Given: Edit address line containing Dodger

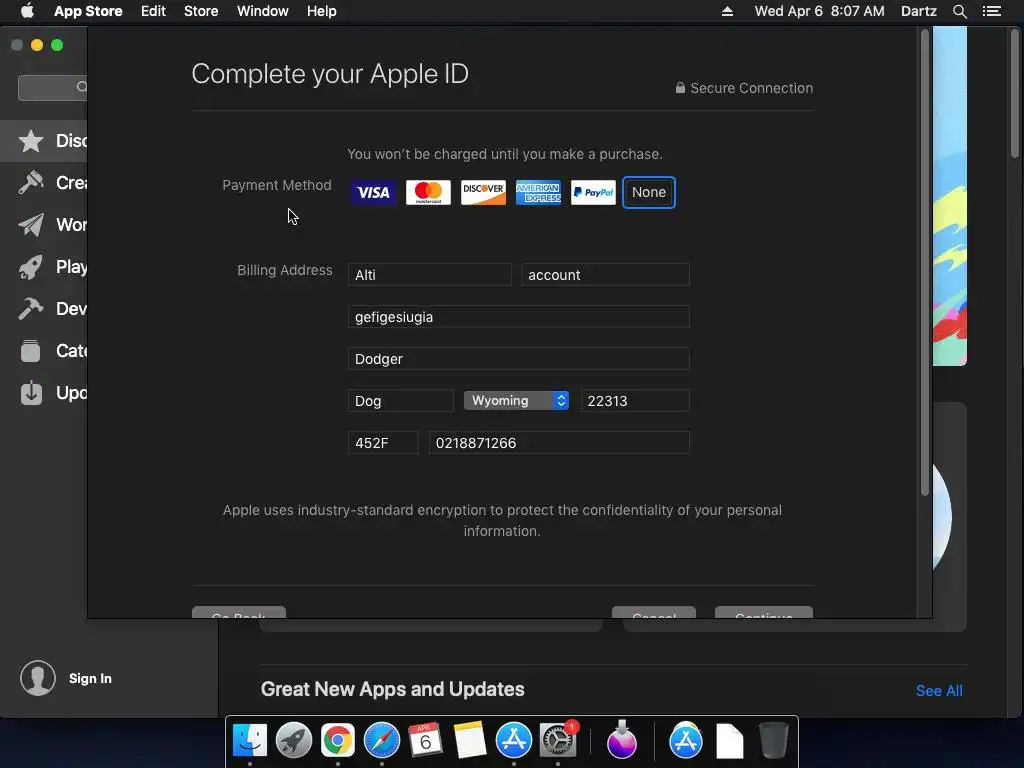Looking at the screenshot, I should pos(519,359).
